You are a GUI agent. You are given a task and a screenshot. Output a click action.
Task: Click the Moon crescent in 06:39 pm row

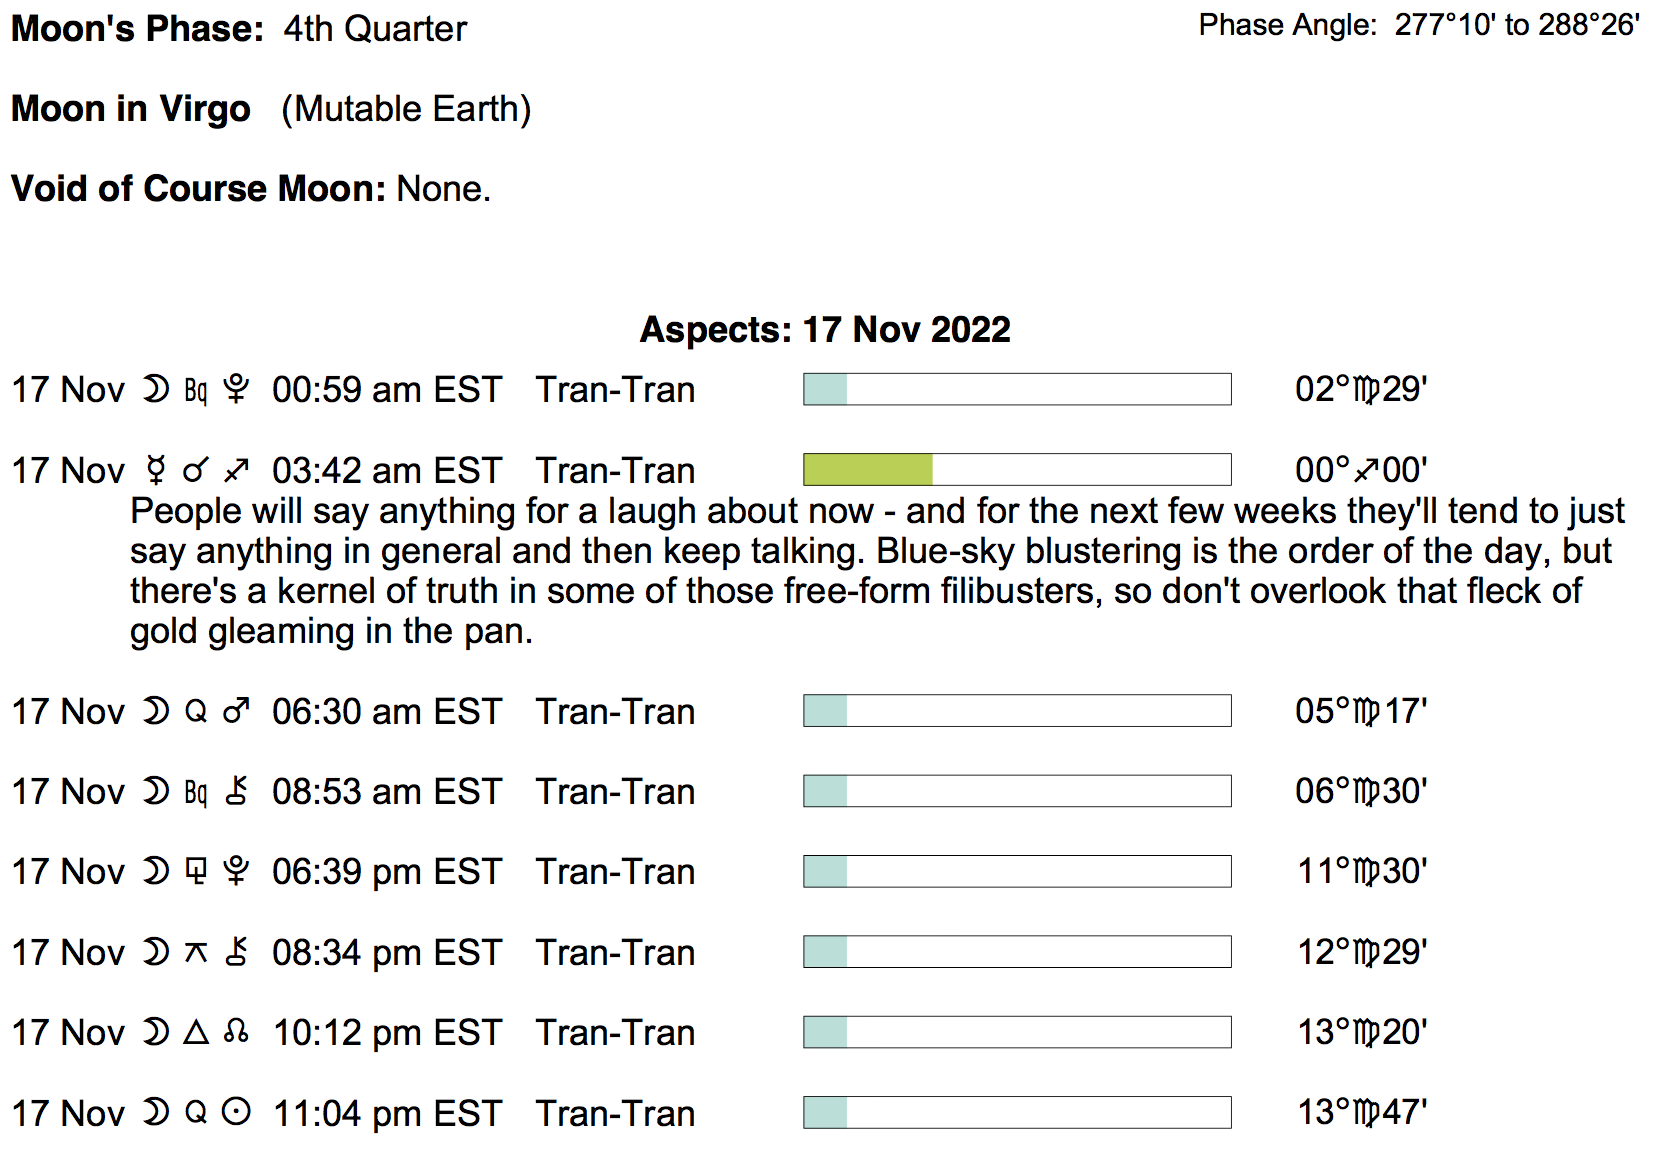(155, 871)
